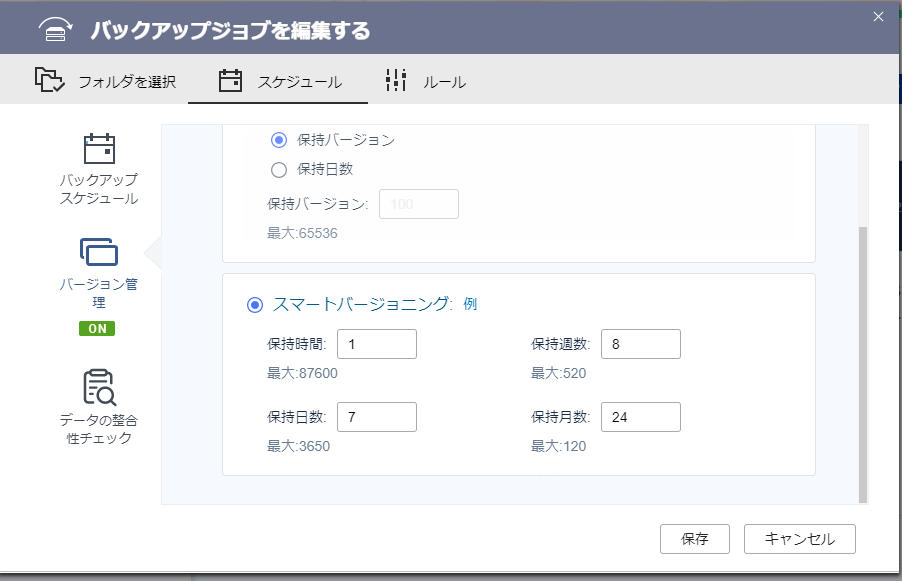Click the 保持時間 input field

click(x=377, y=344)
